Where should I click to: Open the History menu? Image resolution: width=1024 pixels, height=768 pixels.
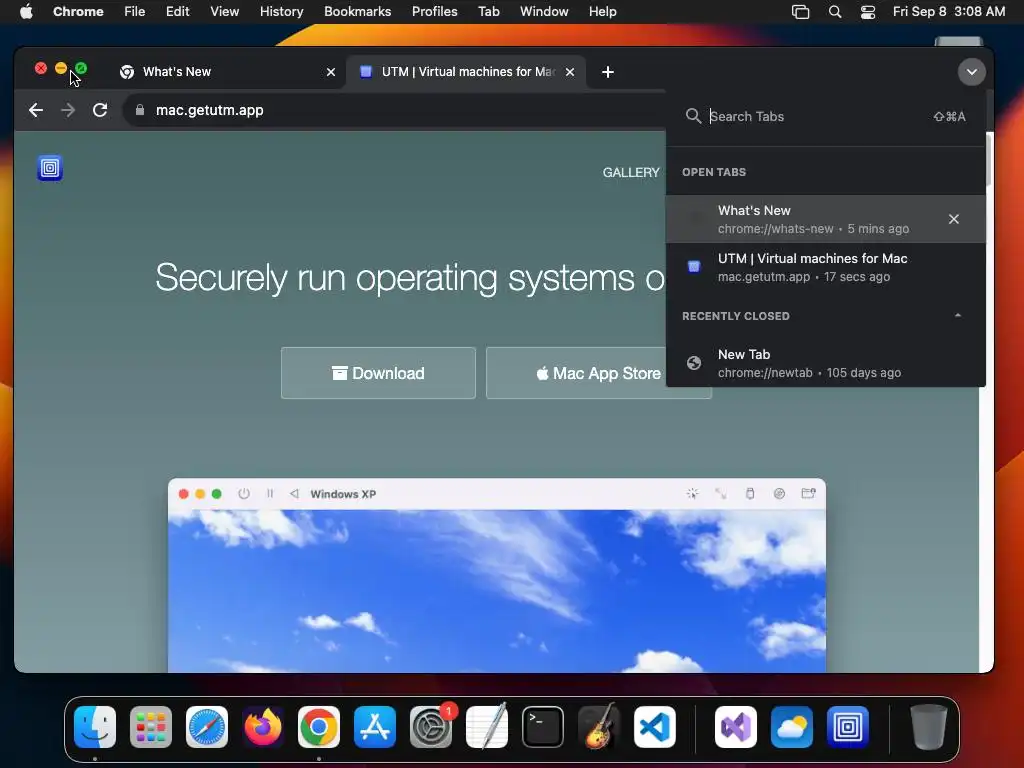tap(281, 12)
